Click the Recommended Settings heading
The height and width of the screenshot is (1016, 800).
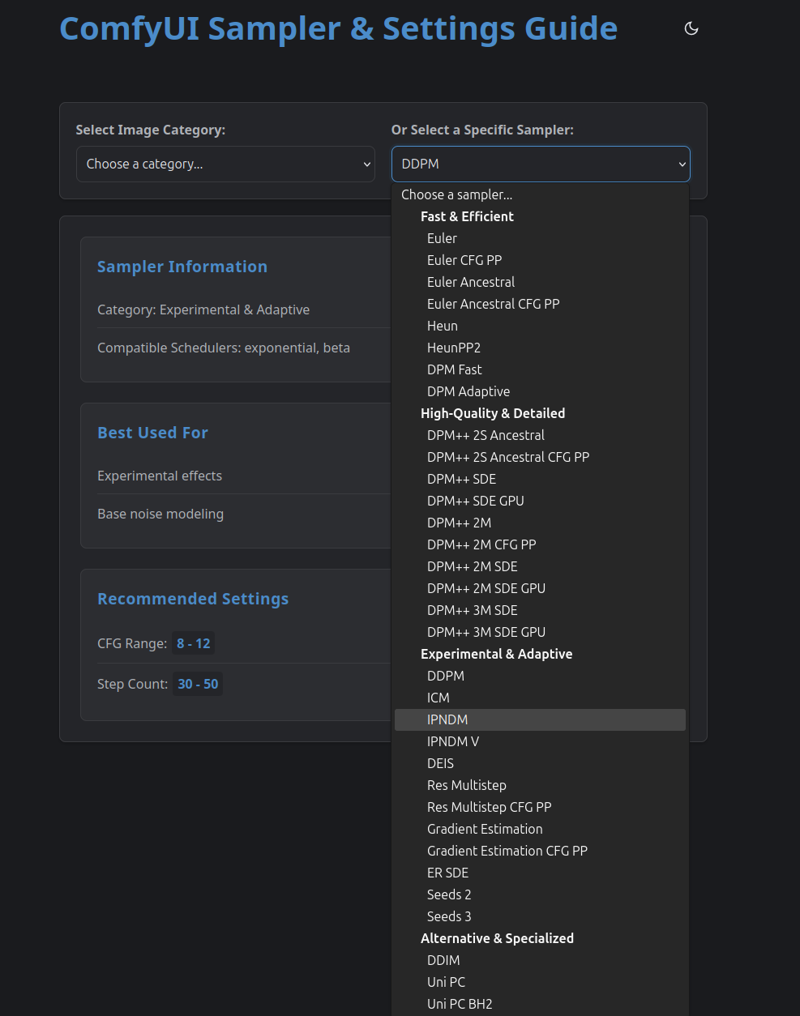coord(193,599)
